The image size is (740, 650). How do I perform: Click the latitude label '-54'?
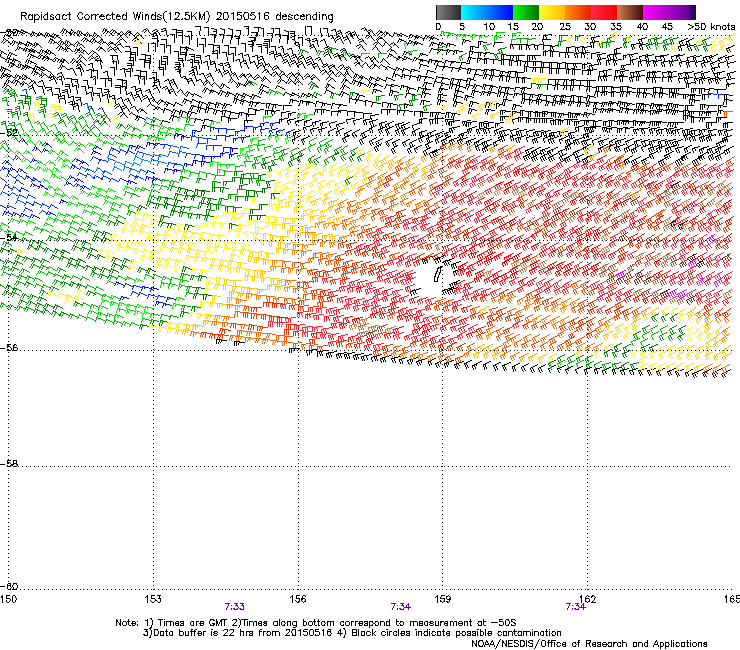[9, 237]
